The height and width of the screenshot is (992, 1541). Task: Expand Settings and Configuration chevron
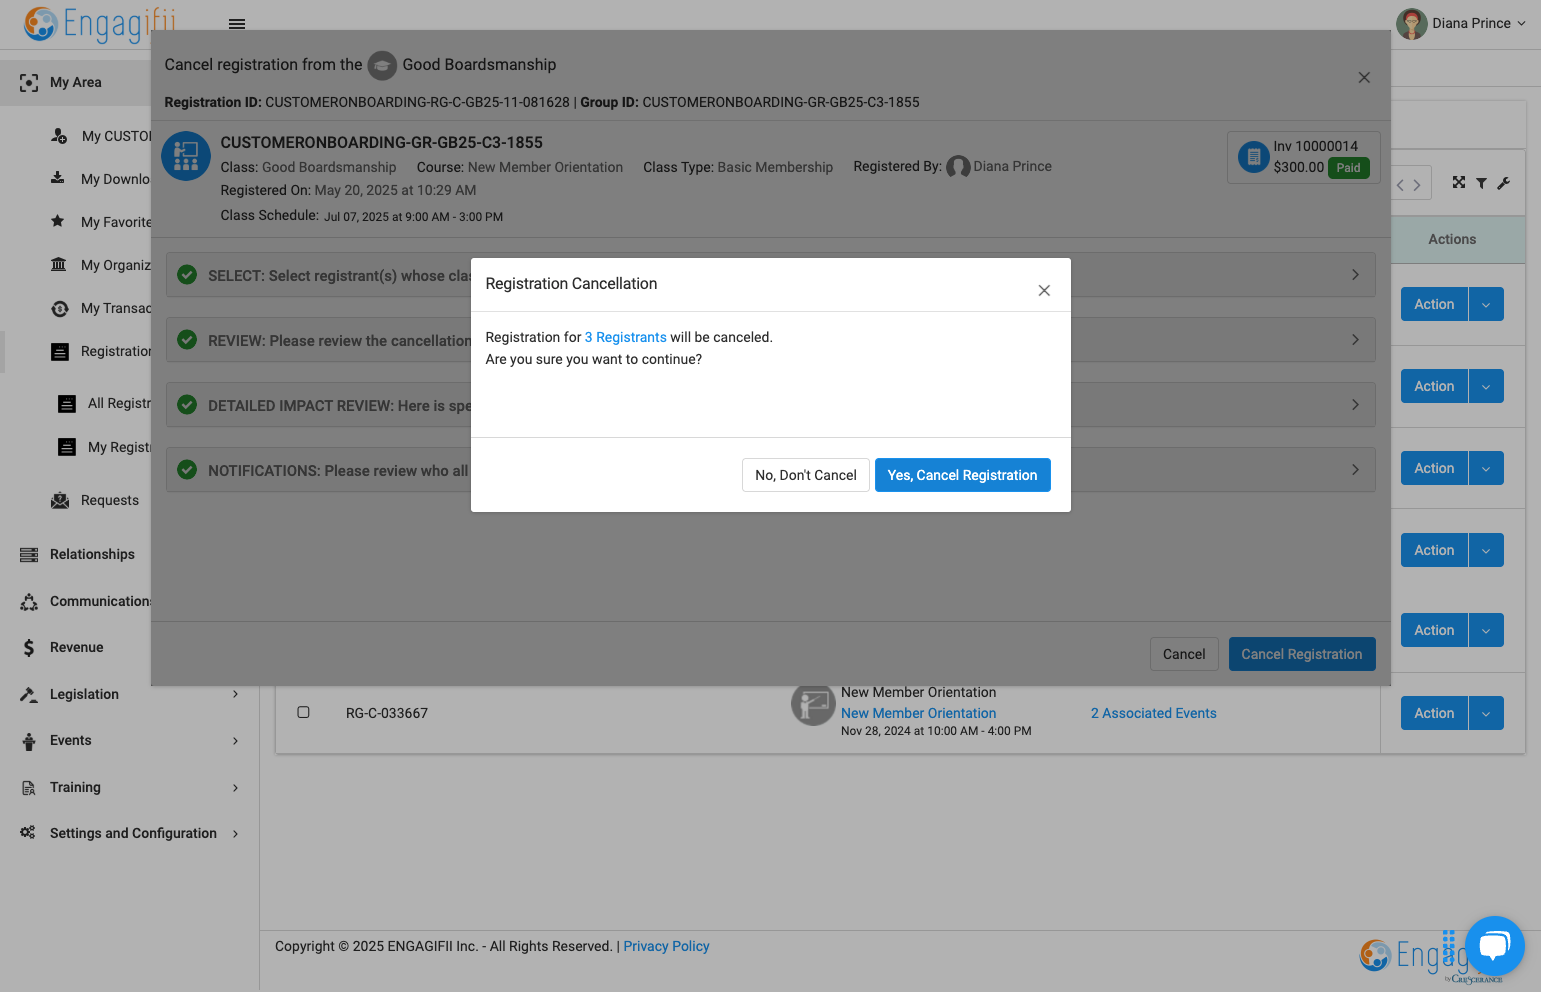click(235, 833)
